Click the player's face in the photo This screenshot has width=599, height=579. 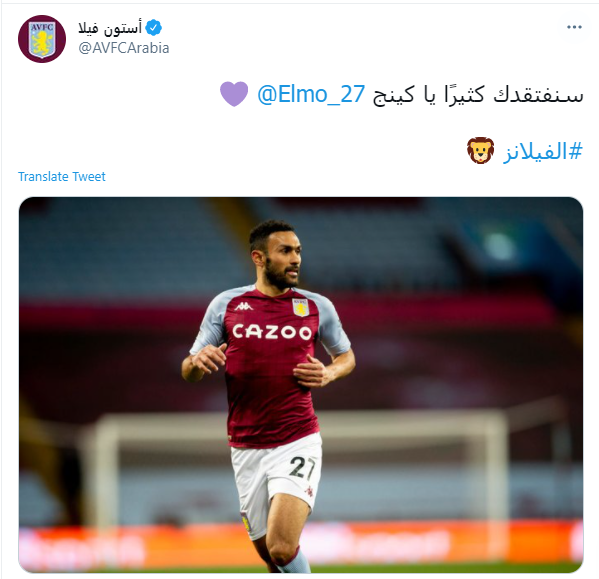tap(284, 260)
